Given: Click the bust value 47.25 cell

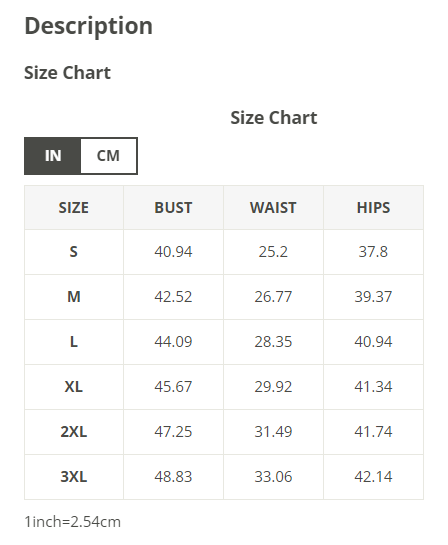Looking at the screenshot, I should [x=173, y=432].
